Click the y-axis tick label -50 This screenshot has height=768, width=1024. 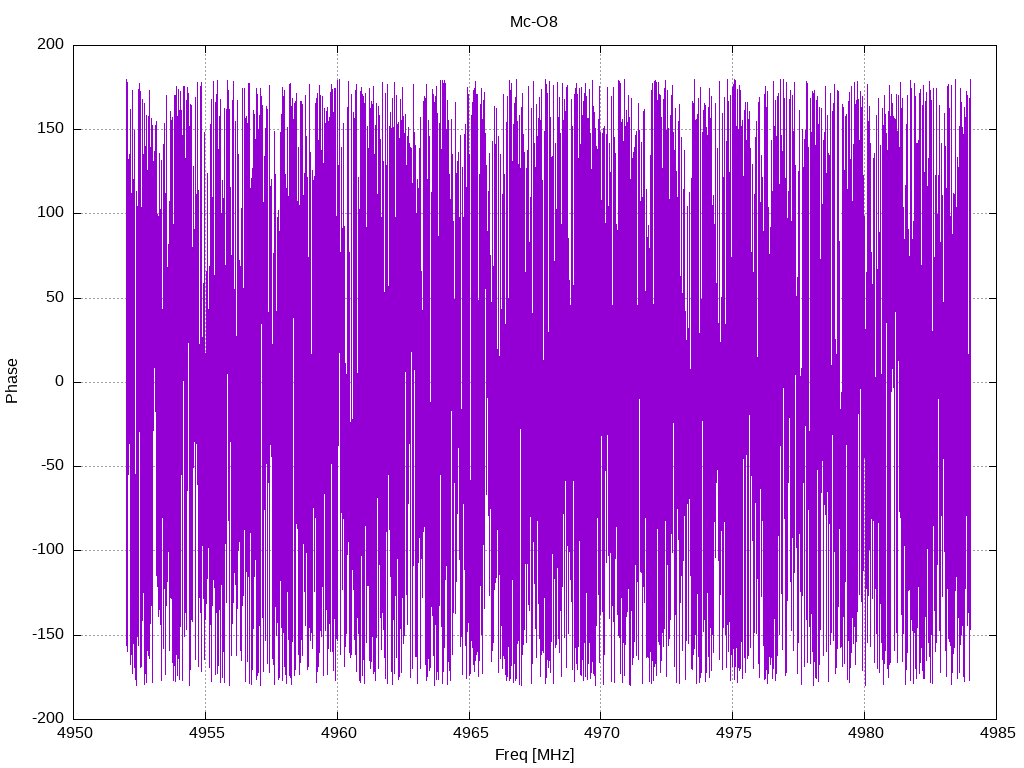click(x=53, y=466)
